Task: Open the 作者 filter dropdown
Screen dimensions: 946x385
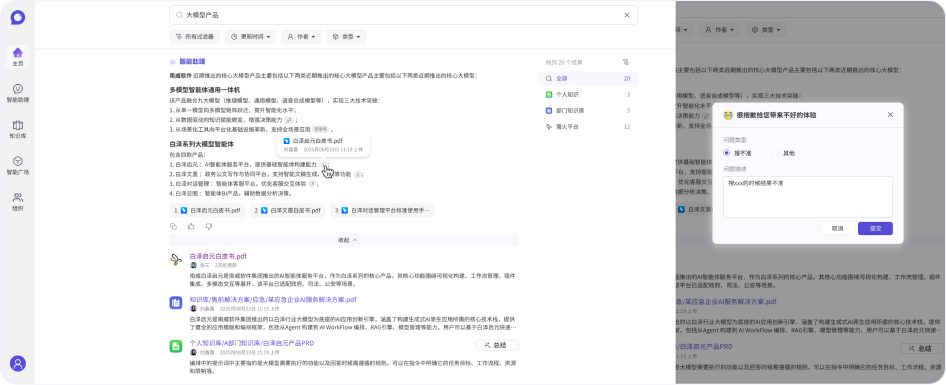Action: point(301,37)
